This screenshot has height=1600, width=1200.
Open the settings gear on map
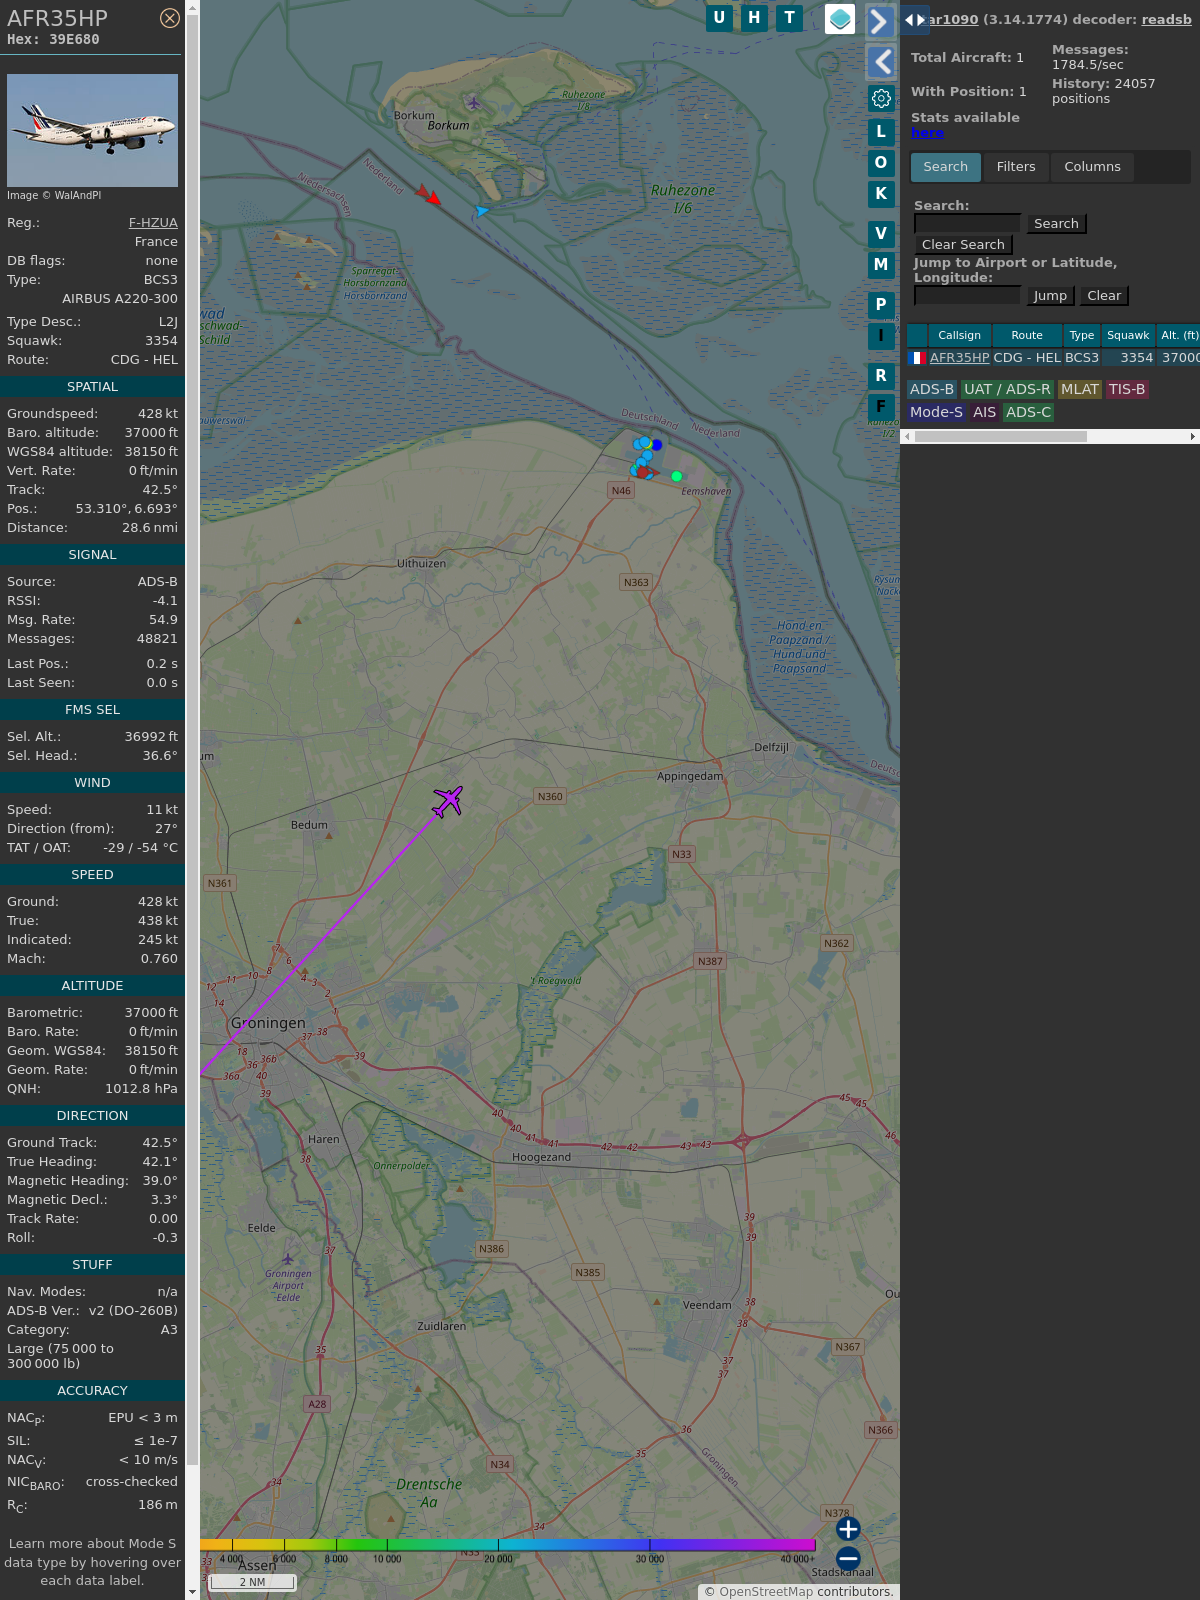point(881,98)
